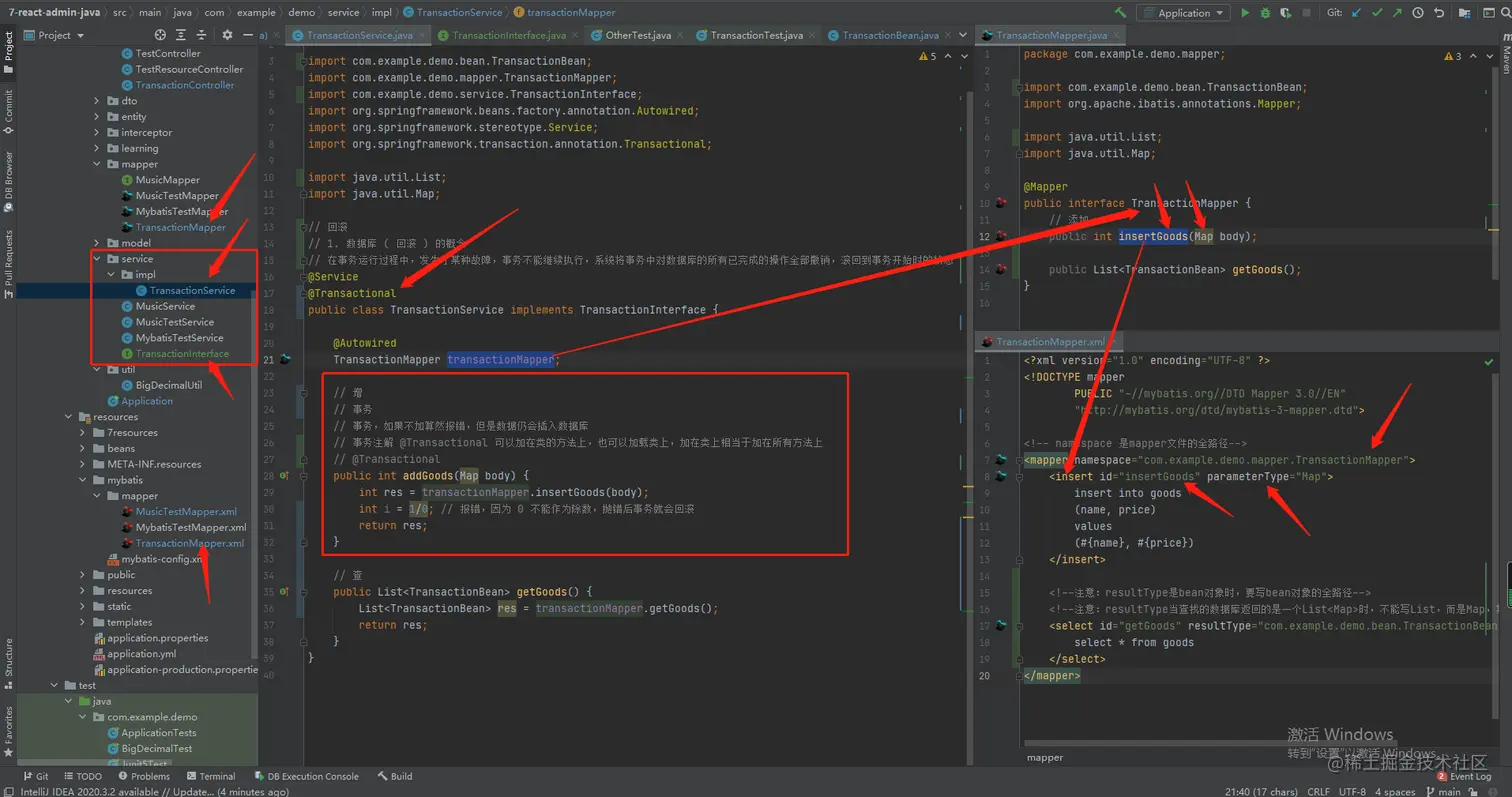Click gutter icon next to mapper namespace

pyautogui.click(x=1001, y=460)
